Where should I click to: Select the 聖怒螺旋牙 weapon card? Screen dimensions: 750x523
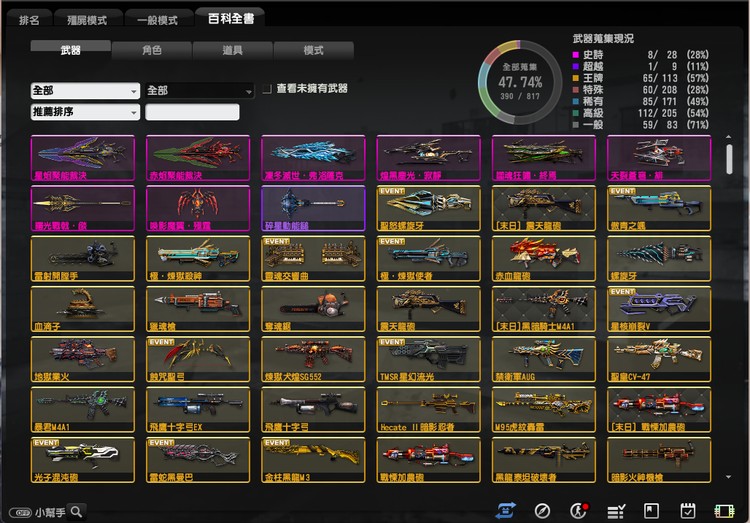429,209
